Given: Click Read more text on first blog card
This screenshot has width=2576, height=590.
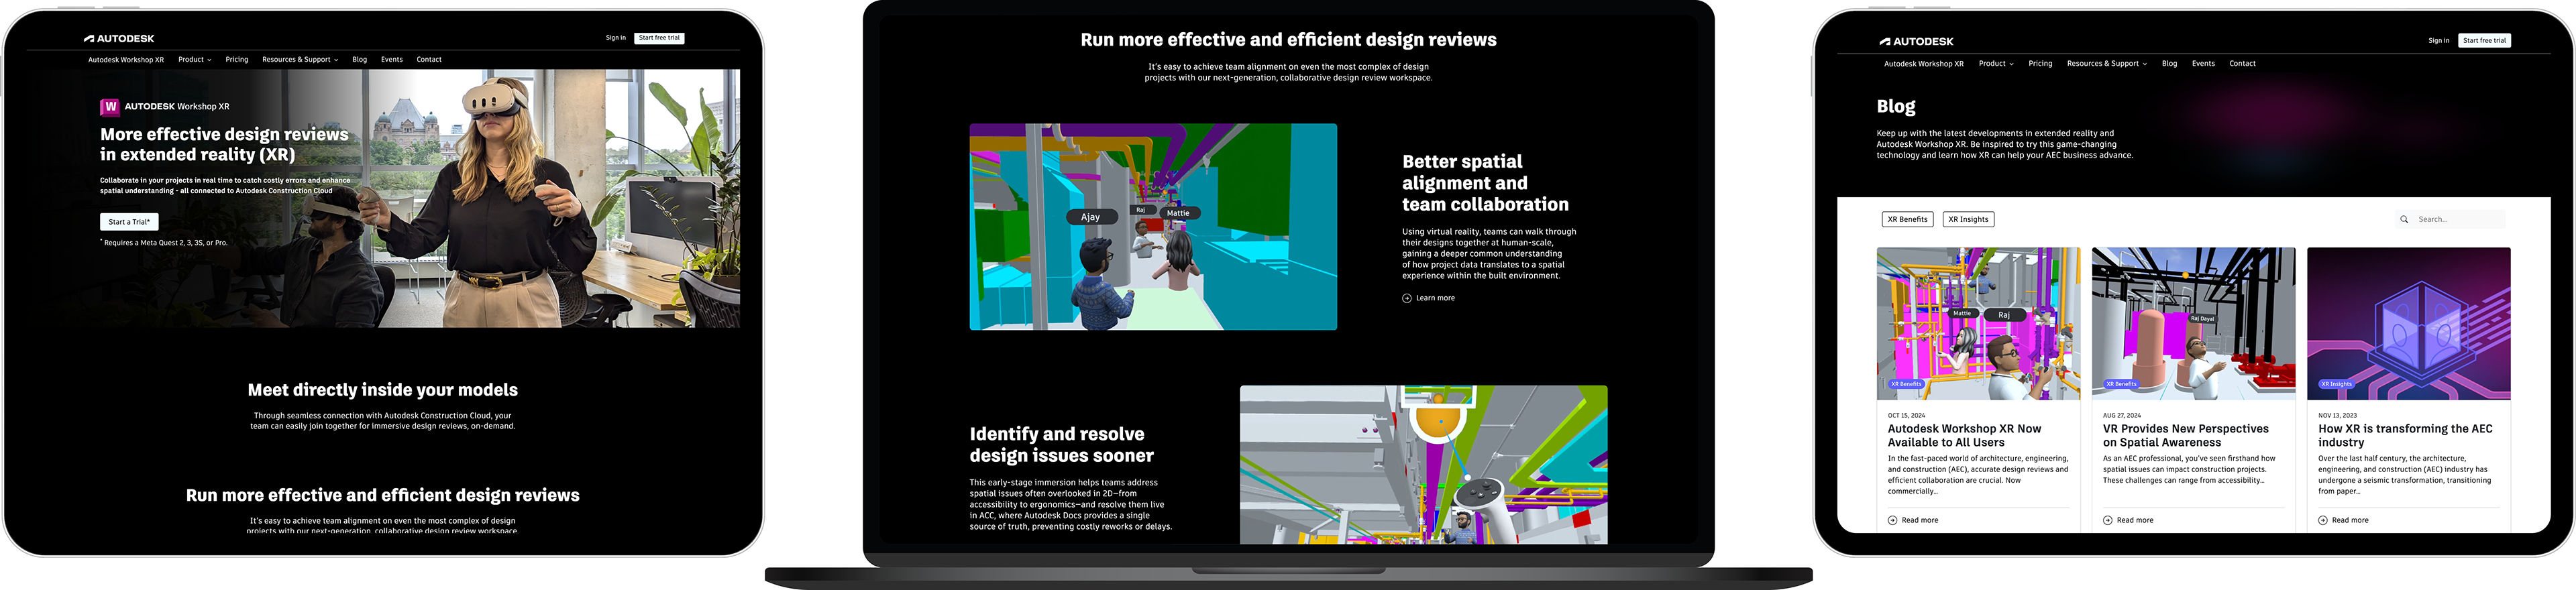Looking at the screenshot, I should (1919, 520).
